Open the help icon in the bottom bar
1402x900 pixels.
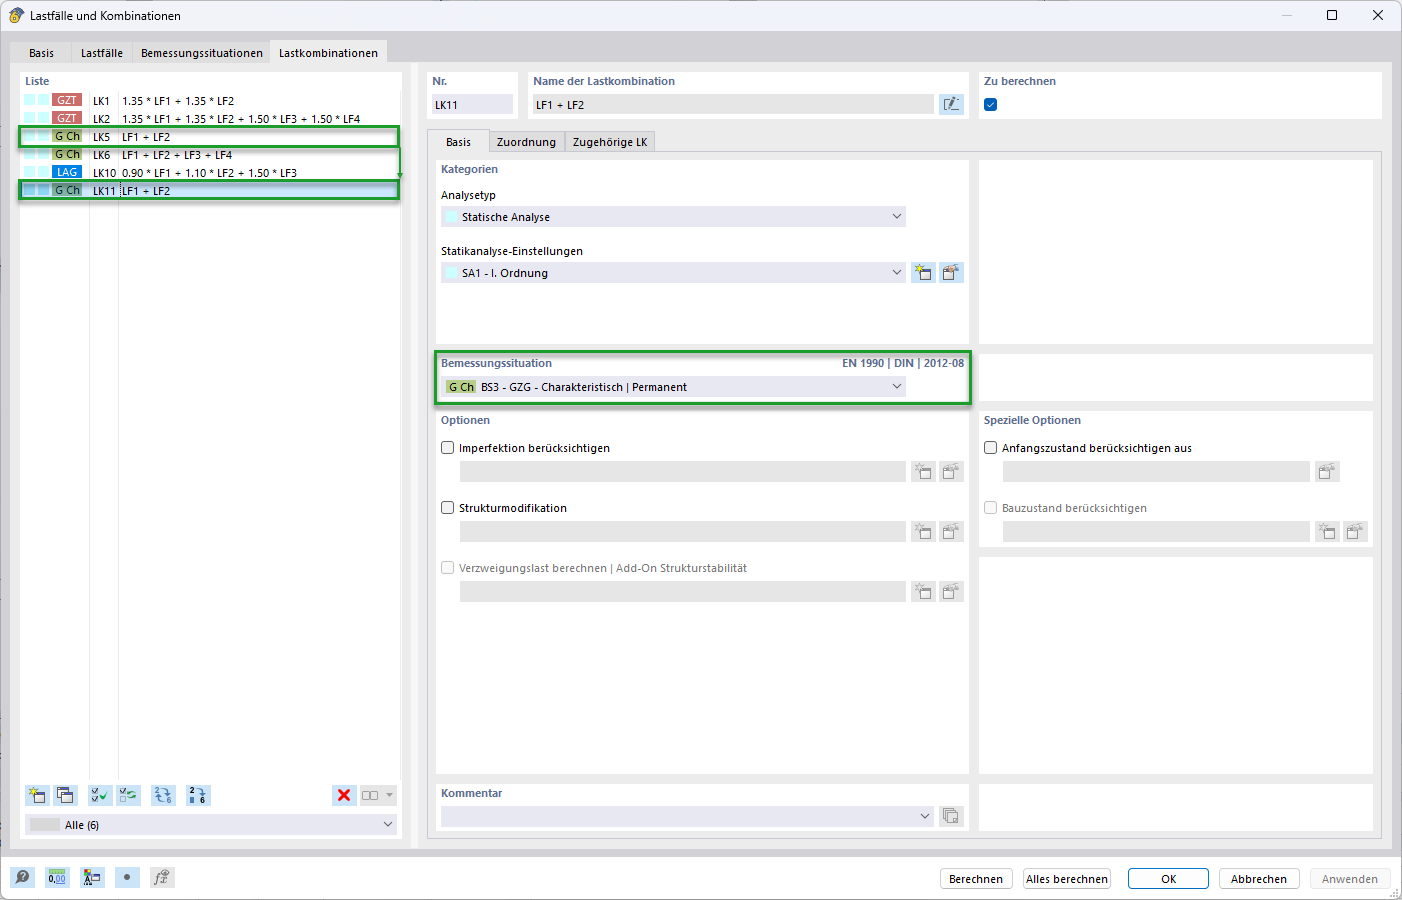coord(22,877)
